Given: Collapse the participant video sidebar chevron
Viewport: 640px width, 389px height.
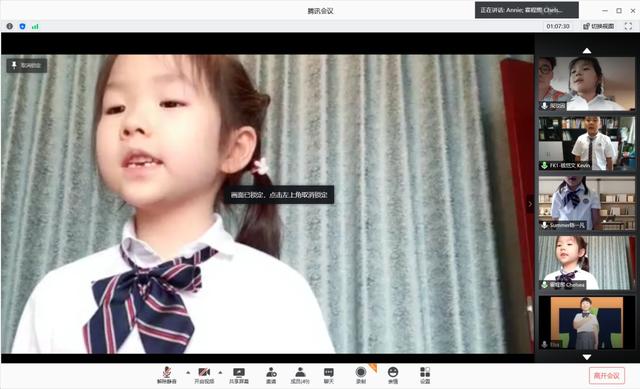Looking at the screenshot, I should 530,204.
